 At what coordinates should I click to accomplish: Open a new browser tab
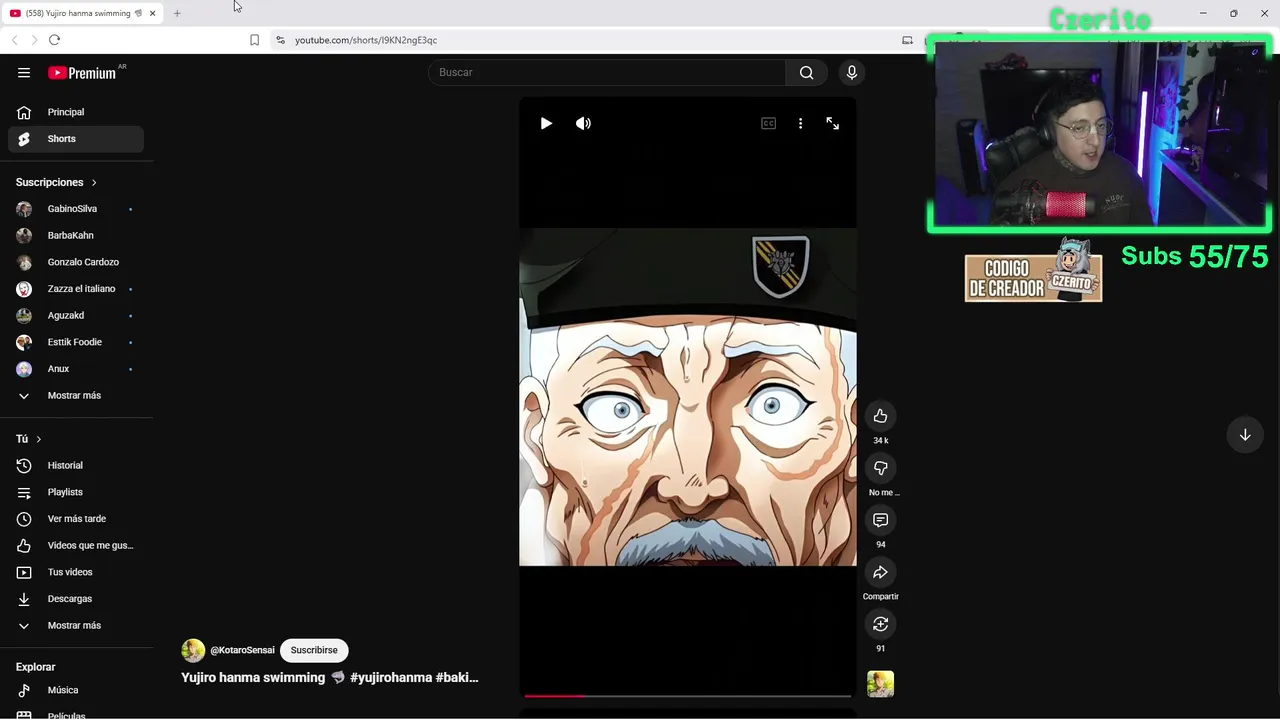click(177, 13)
